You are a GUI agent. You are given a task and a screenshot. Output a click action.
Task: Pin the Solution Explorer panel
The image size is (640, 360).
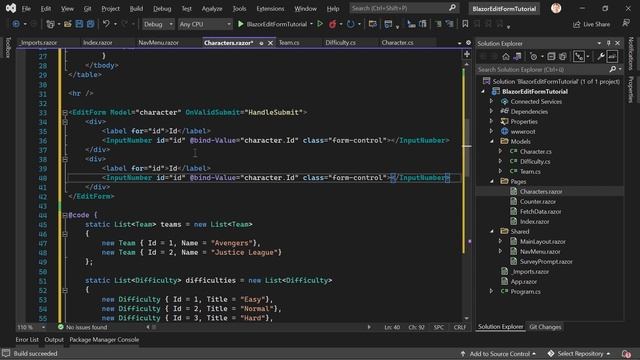tap(608, 43)
